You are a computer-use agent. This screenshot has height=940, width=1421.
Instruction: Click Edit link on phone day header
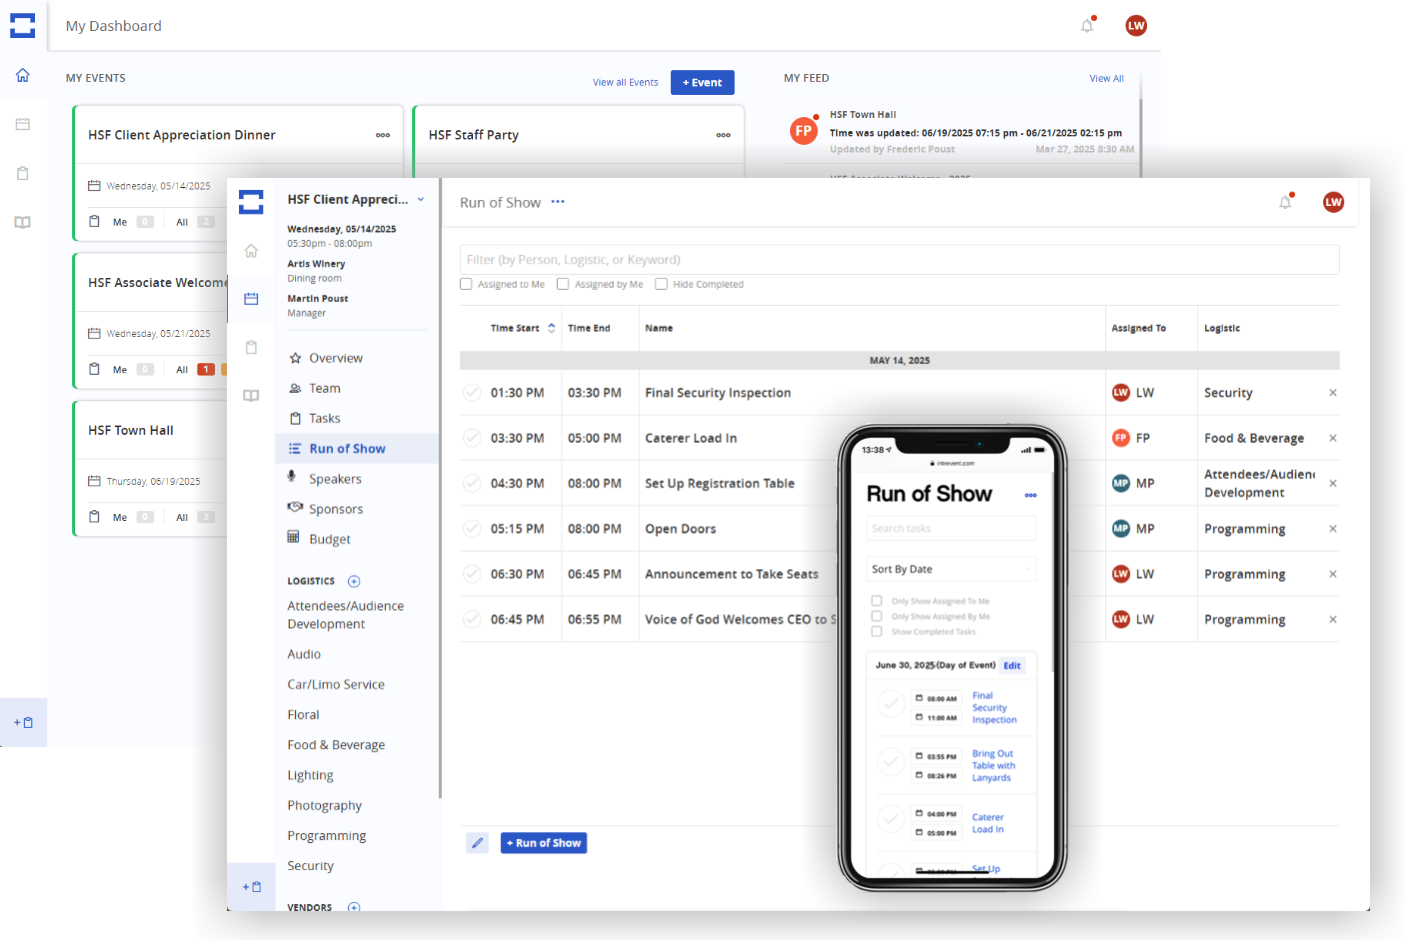pos(1012,666)
